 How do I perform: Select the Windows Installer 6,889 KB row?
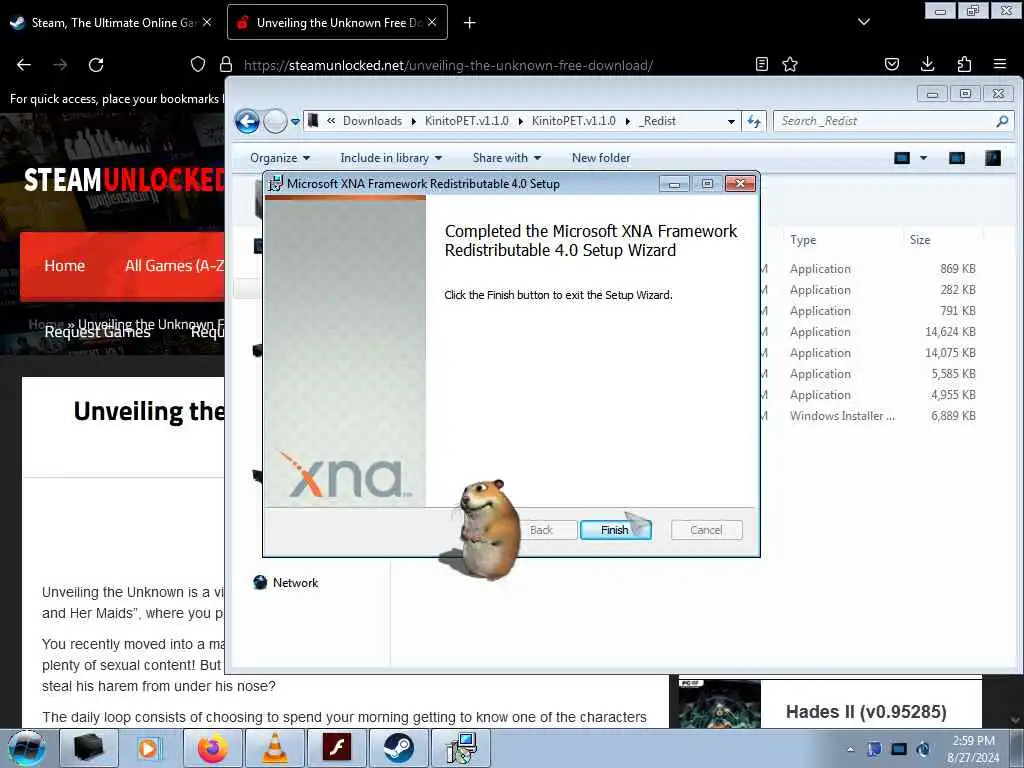pyautogui.click(x=871, y=415)
